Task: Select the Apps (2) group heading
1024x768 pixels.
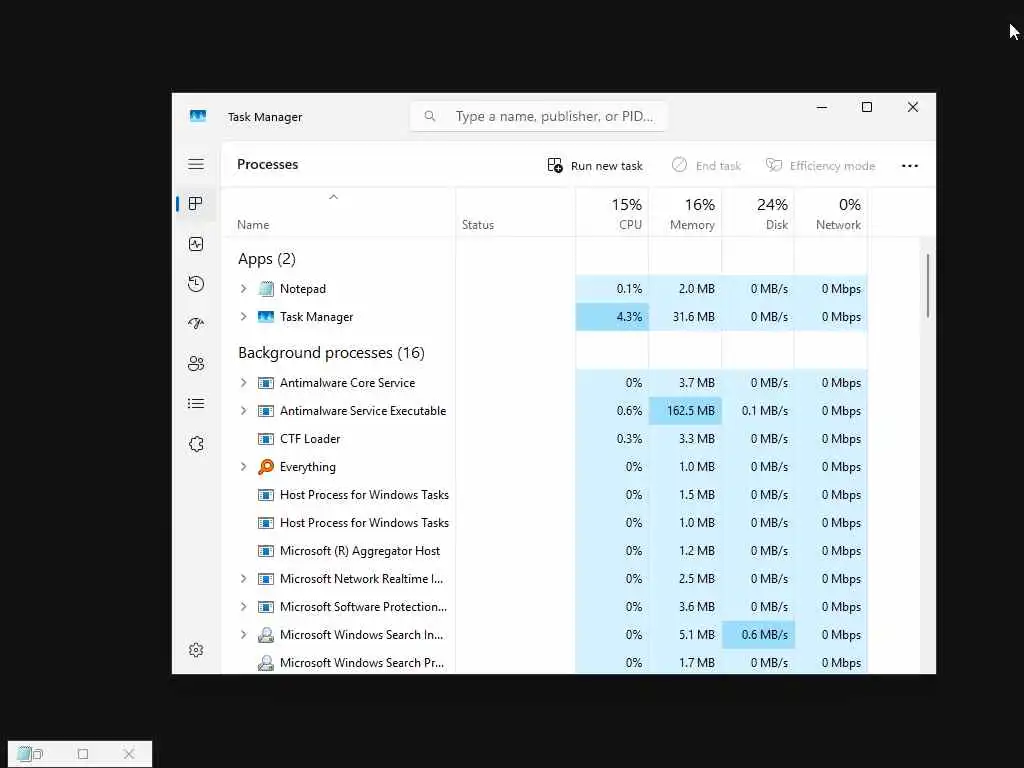Action: point(266,259)
